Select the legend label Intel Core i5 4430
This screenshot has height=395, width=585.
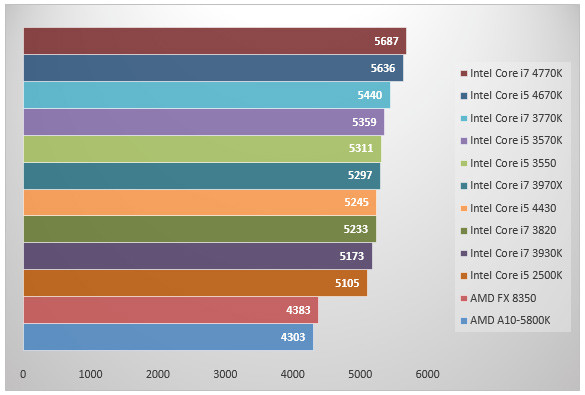coord(513,208)
